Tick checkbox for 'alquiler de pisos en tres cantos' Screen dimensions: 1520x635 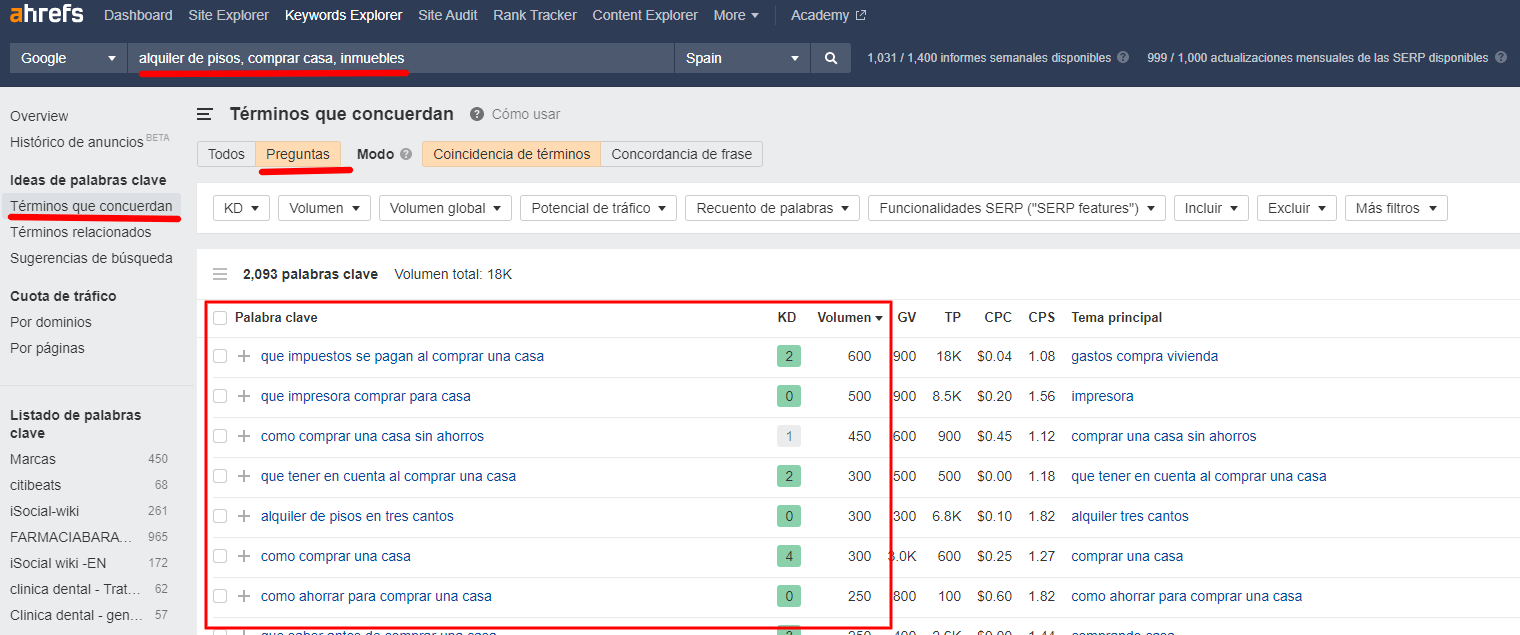click(x=220, y=516)
